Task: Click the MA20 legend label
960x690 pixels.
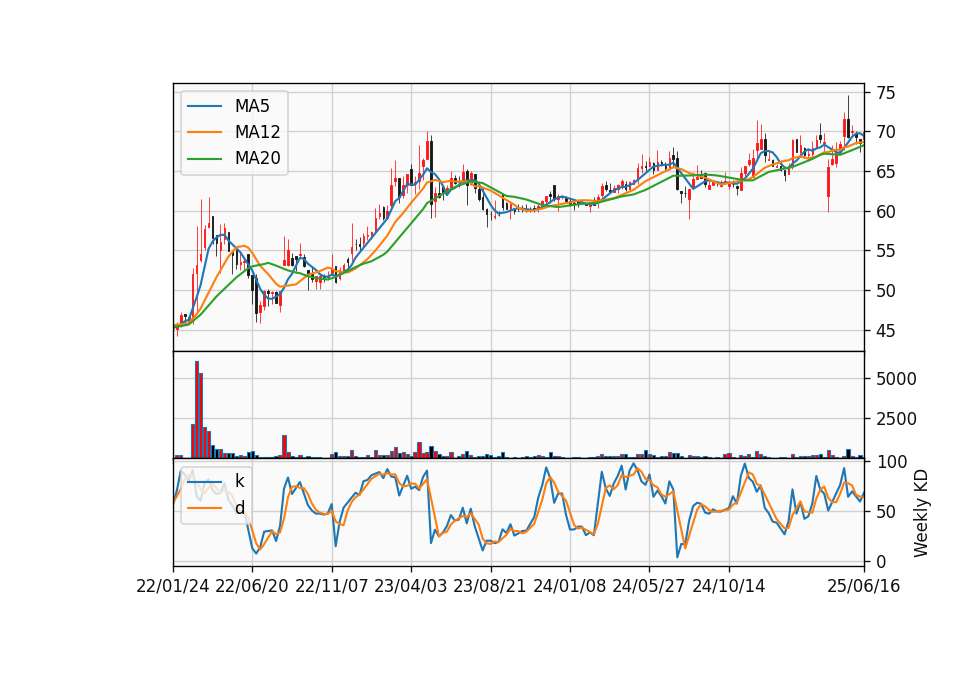Action: point(257,159)
